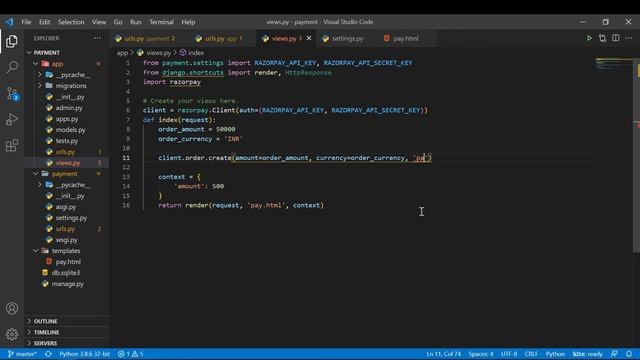Switch to the settings.py tab

tap(347, 38)
